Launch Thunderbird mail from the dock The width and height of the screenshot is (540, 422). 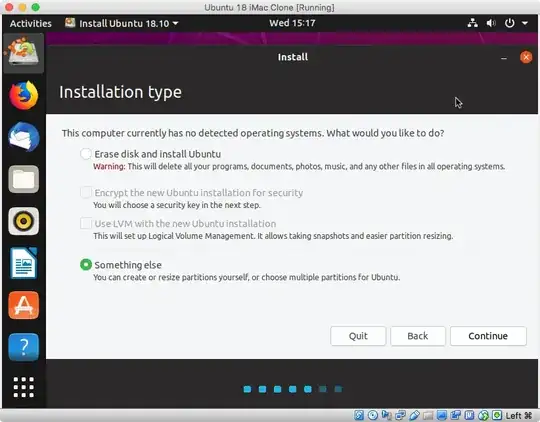coord(23,137)
